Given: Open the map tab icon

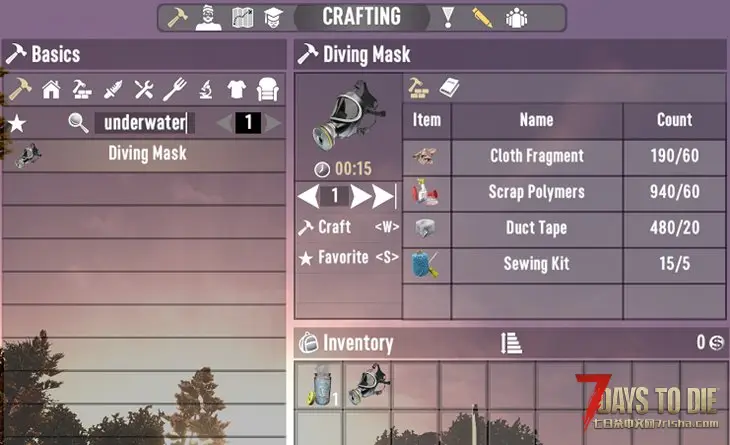Looking at the screenshot, I should 243,18.
